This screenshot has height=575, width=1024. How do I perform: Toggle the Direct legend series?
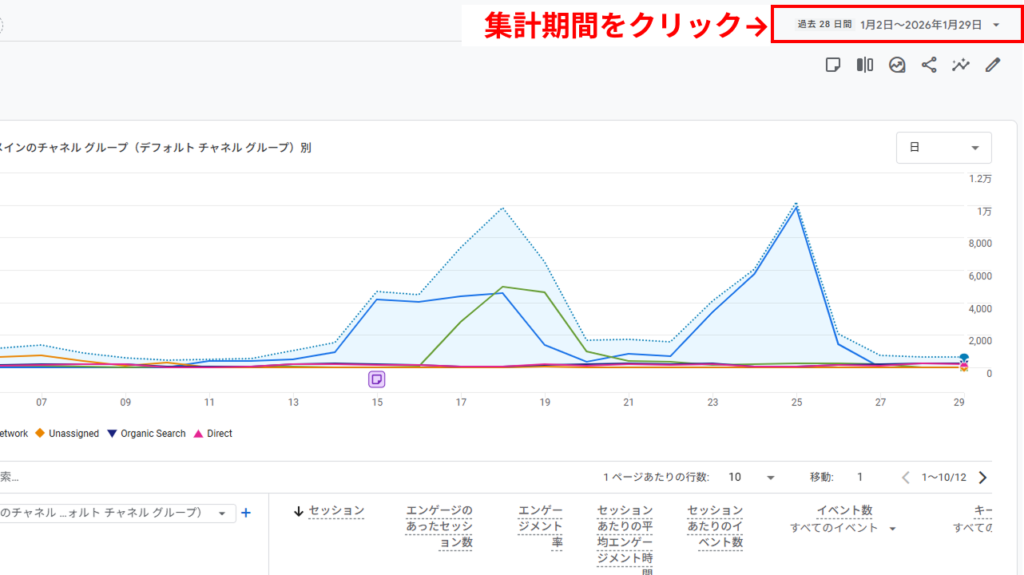click(x=213, y=433)
